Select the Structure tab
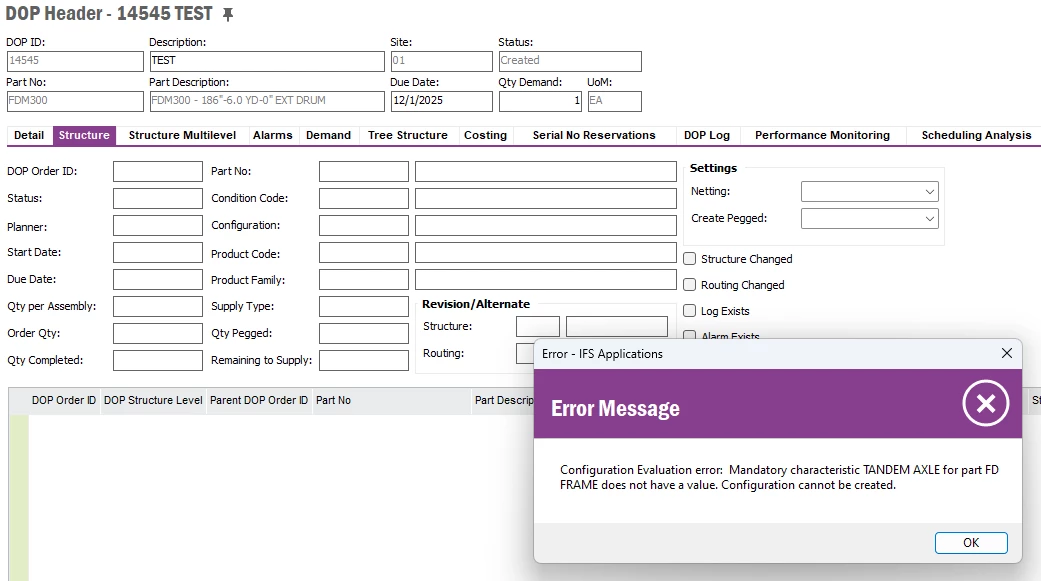Image resolution: width=1041 pixels, height=581 pixels. (x=84, y=135)
